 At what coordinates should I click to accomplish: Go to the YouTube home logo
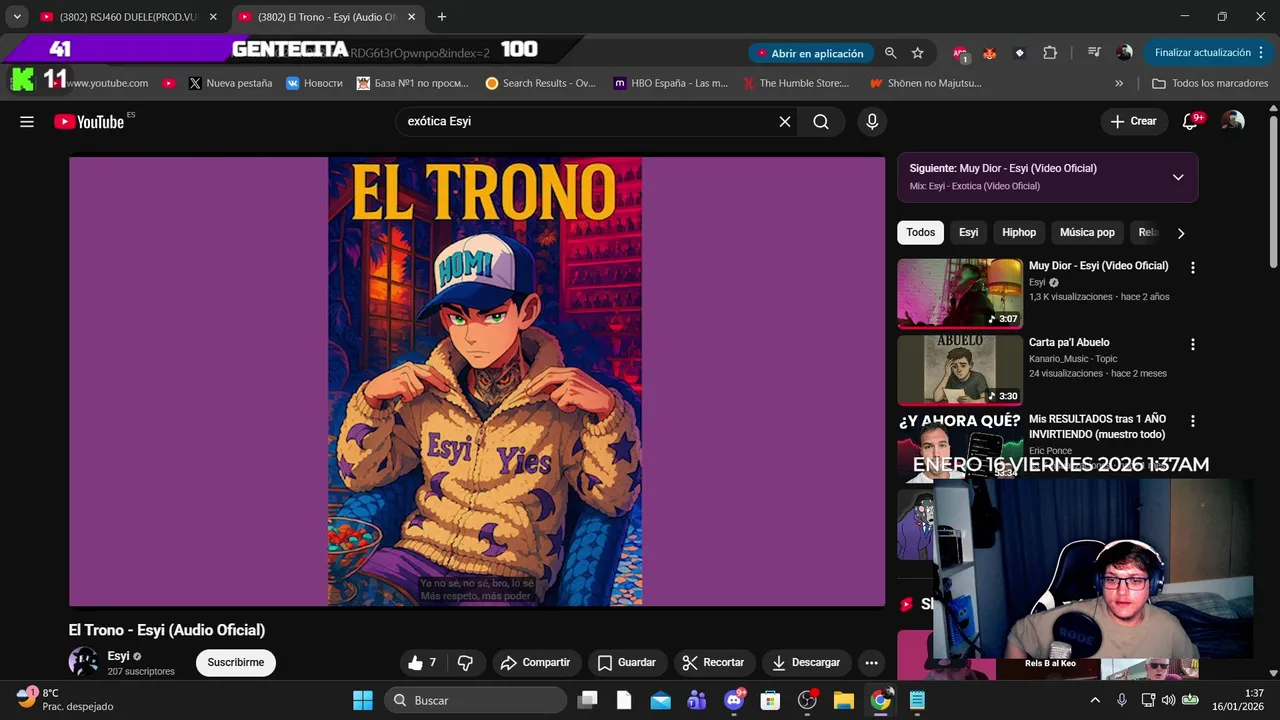tap(89, 121)
